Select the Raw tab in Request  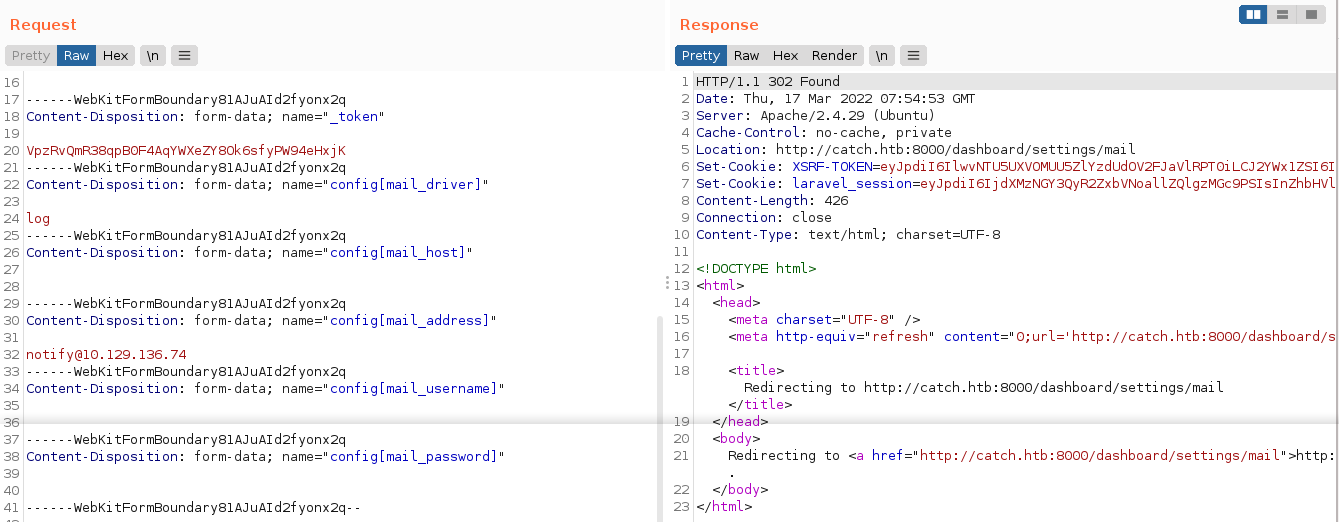tap(77, 56)
